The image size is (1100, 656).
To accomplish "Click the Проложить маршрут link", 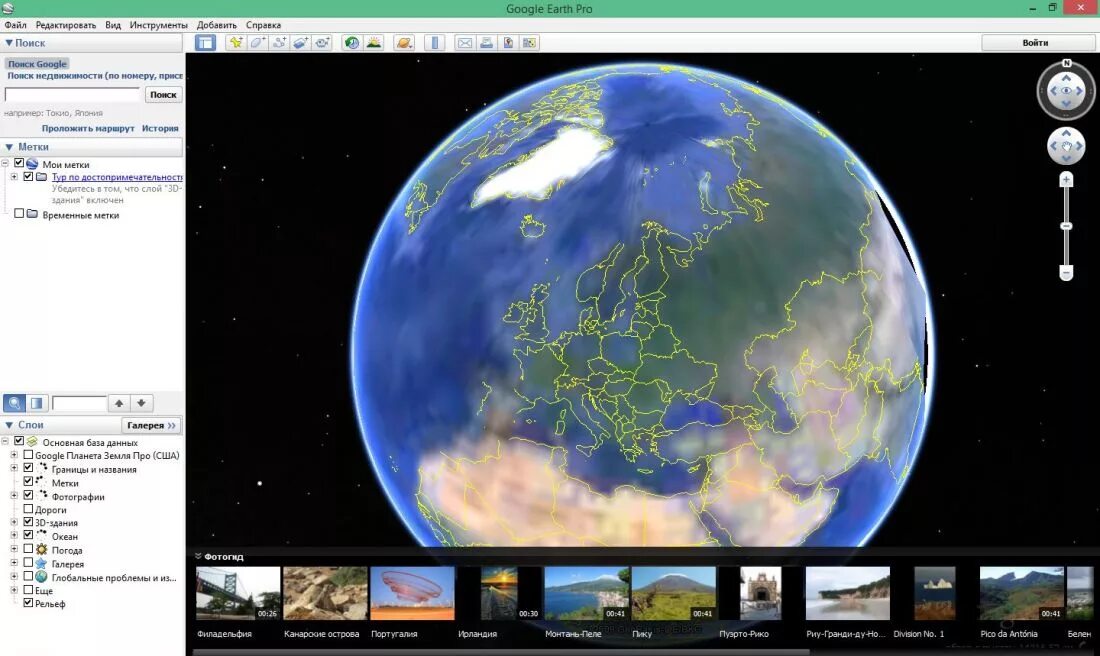I will click(88, 128).
